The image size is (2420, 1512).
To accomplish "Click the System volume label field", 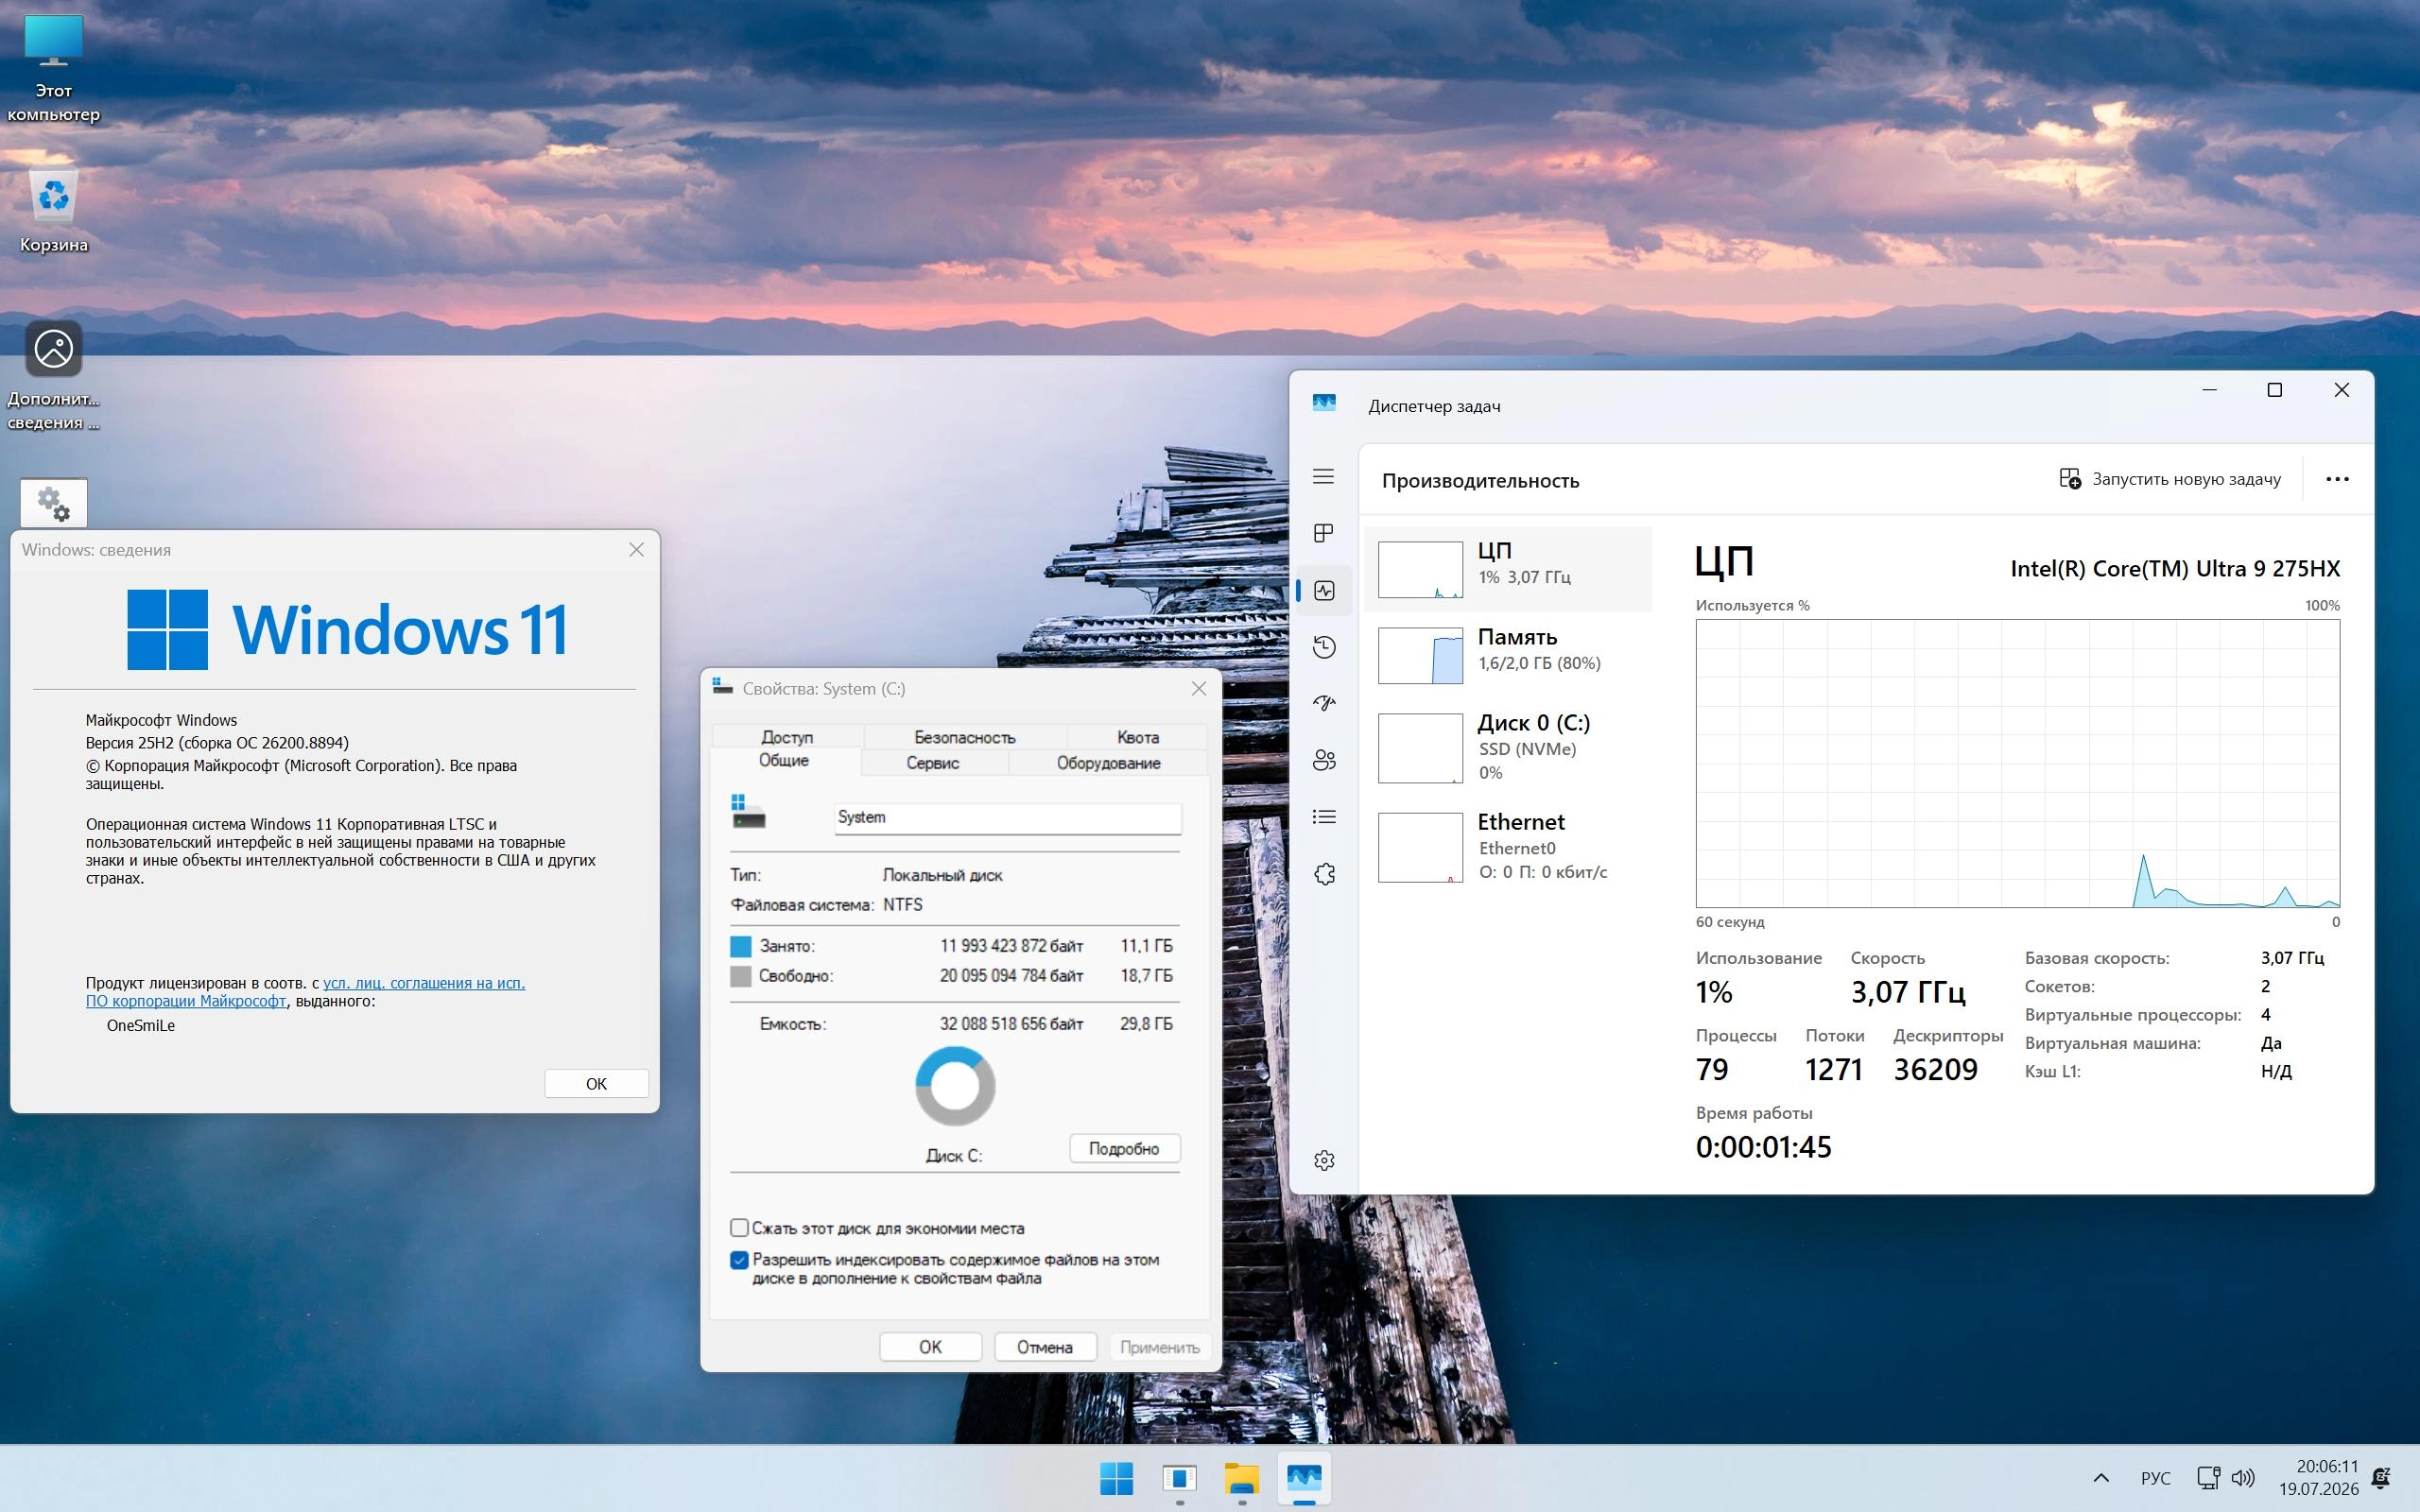I will [x=1007, y=817].
